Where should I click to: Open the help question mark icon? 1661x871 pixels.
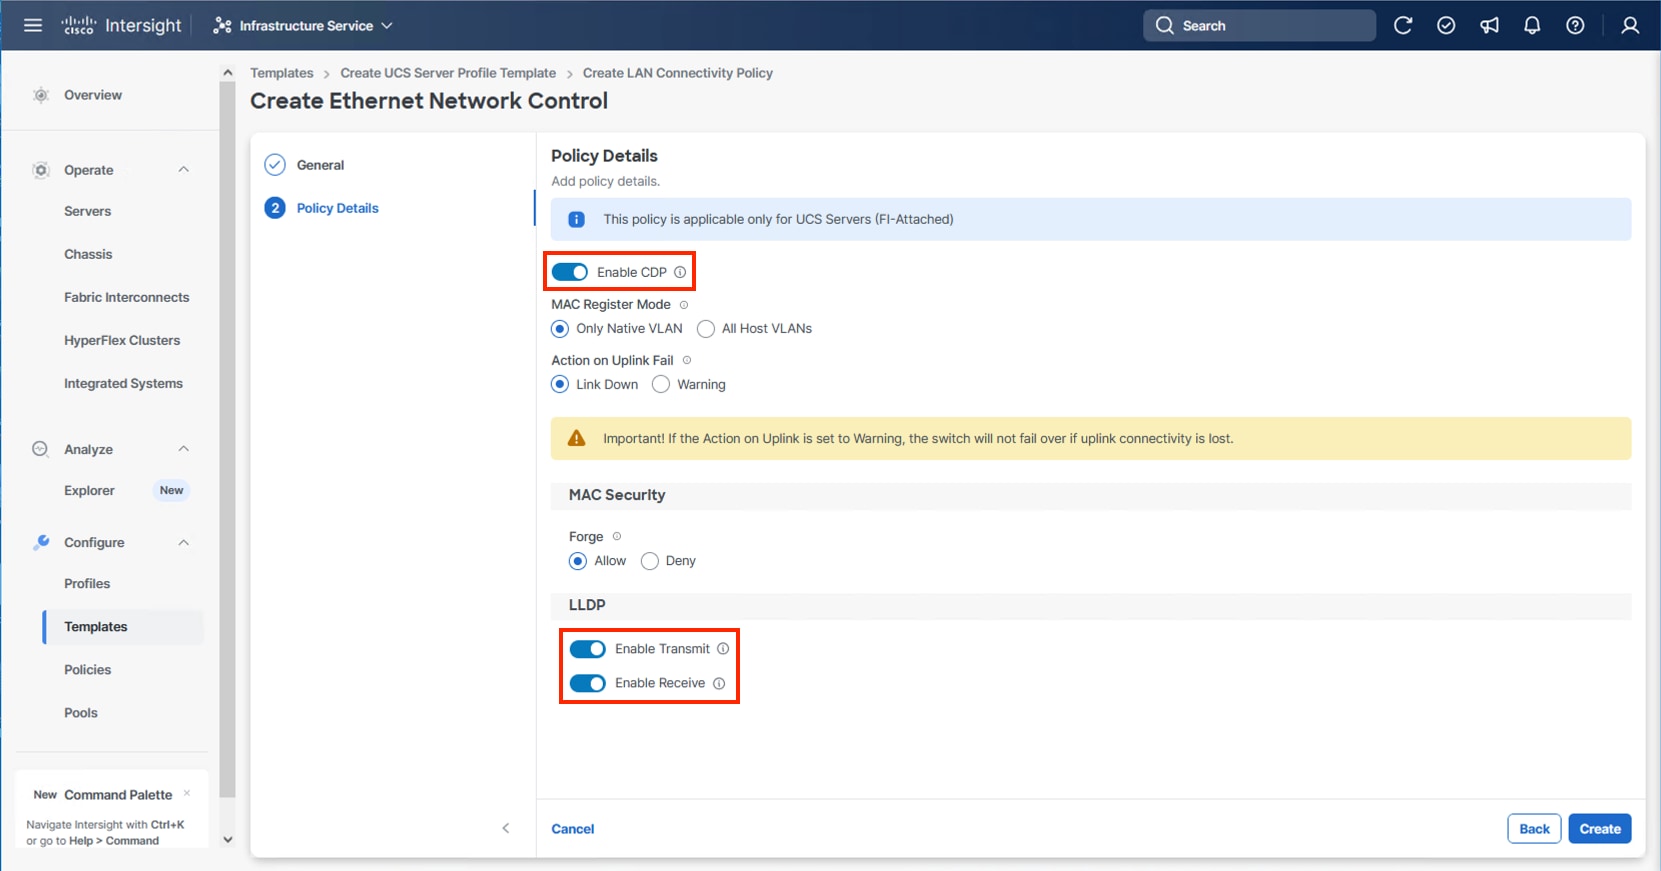coord(1575,26)
